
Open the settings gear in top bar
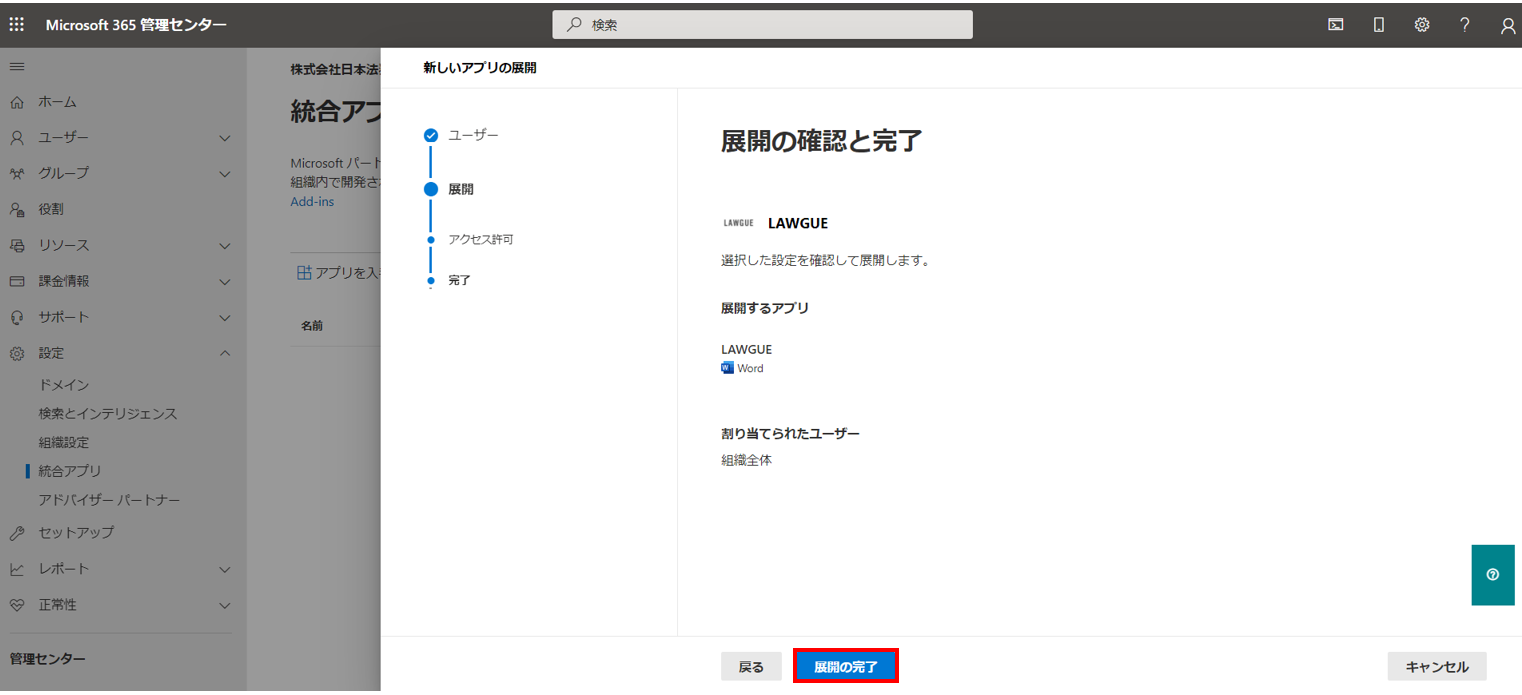pyautogui.click(x=1422, y=25)
